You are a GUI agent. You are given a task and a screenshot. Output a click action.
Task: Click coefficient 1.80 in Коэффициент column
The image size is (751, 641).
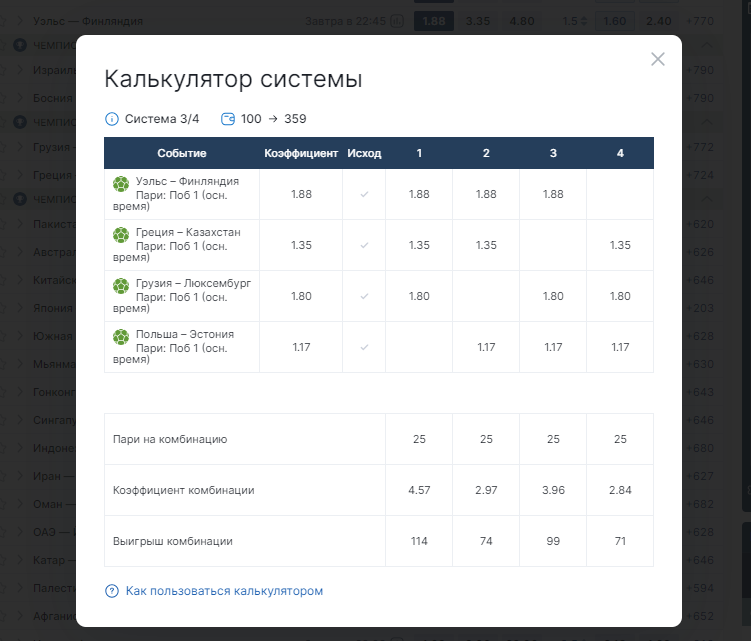[x=301, y=296]
